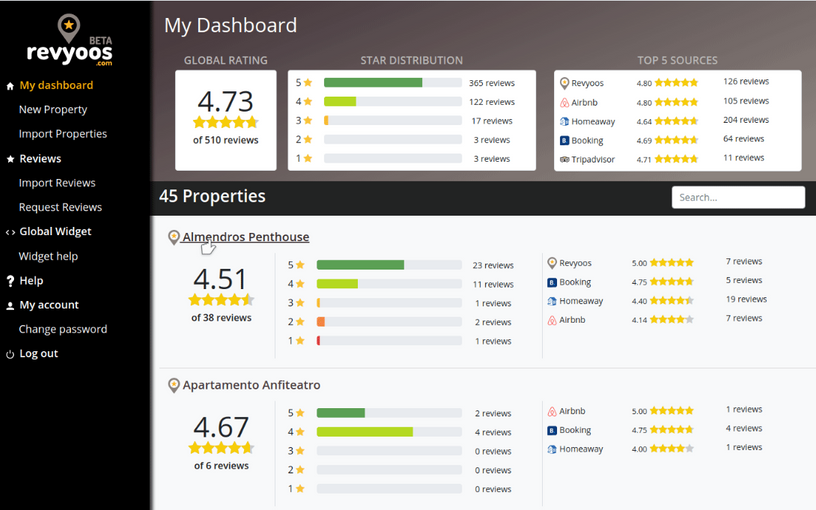Open the Help menu item

point(31,281)
